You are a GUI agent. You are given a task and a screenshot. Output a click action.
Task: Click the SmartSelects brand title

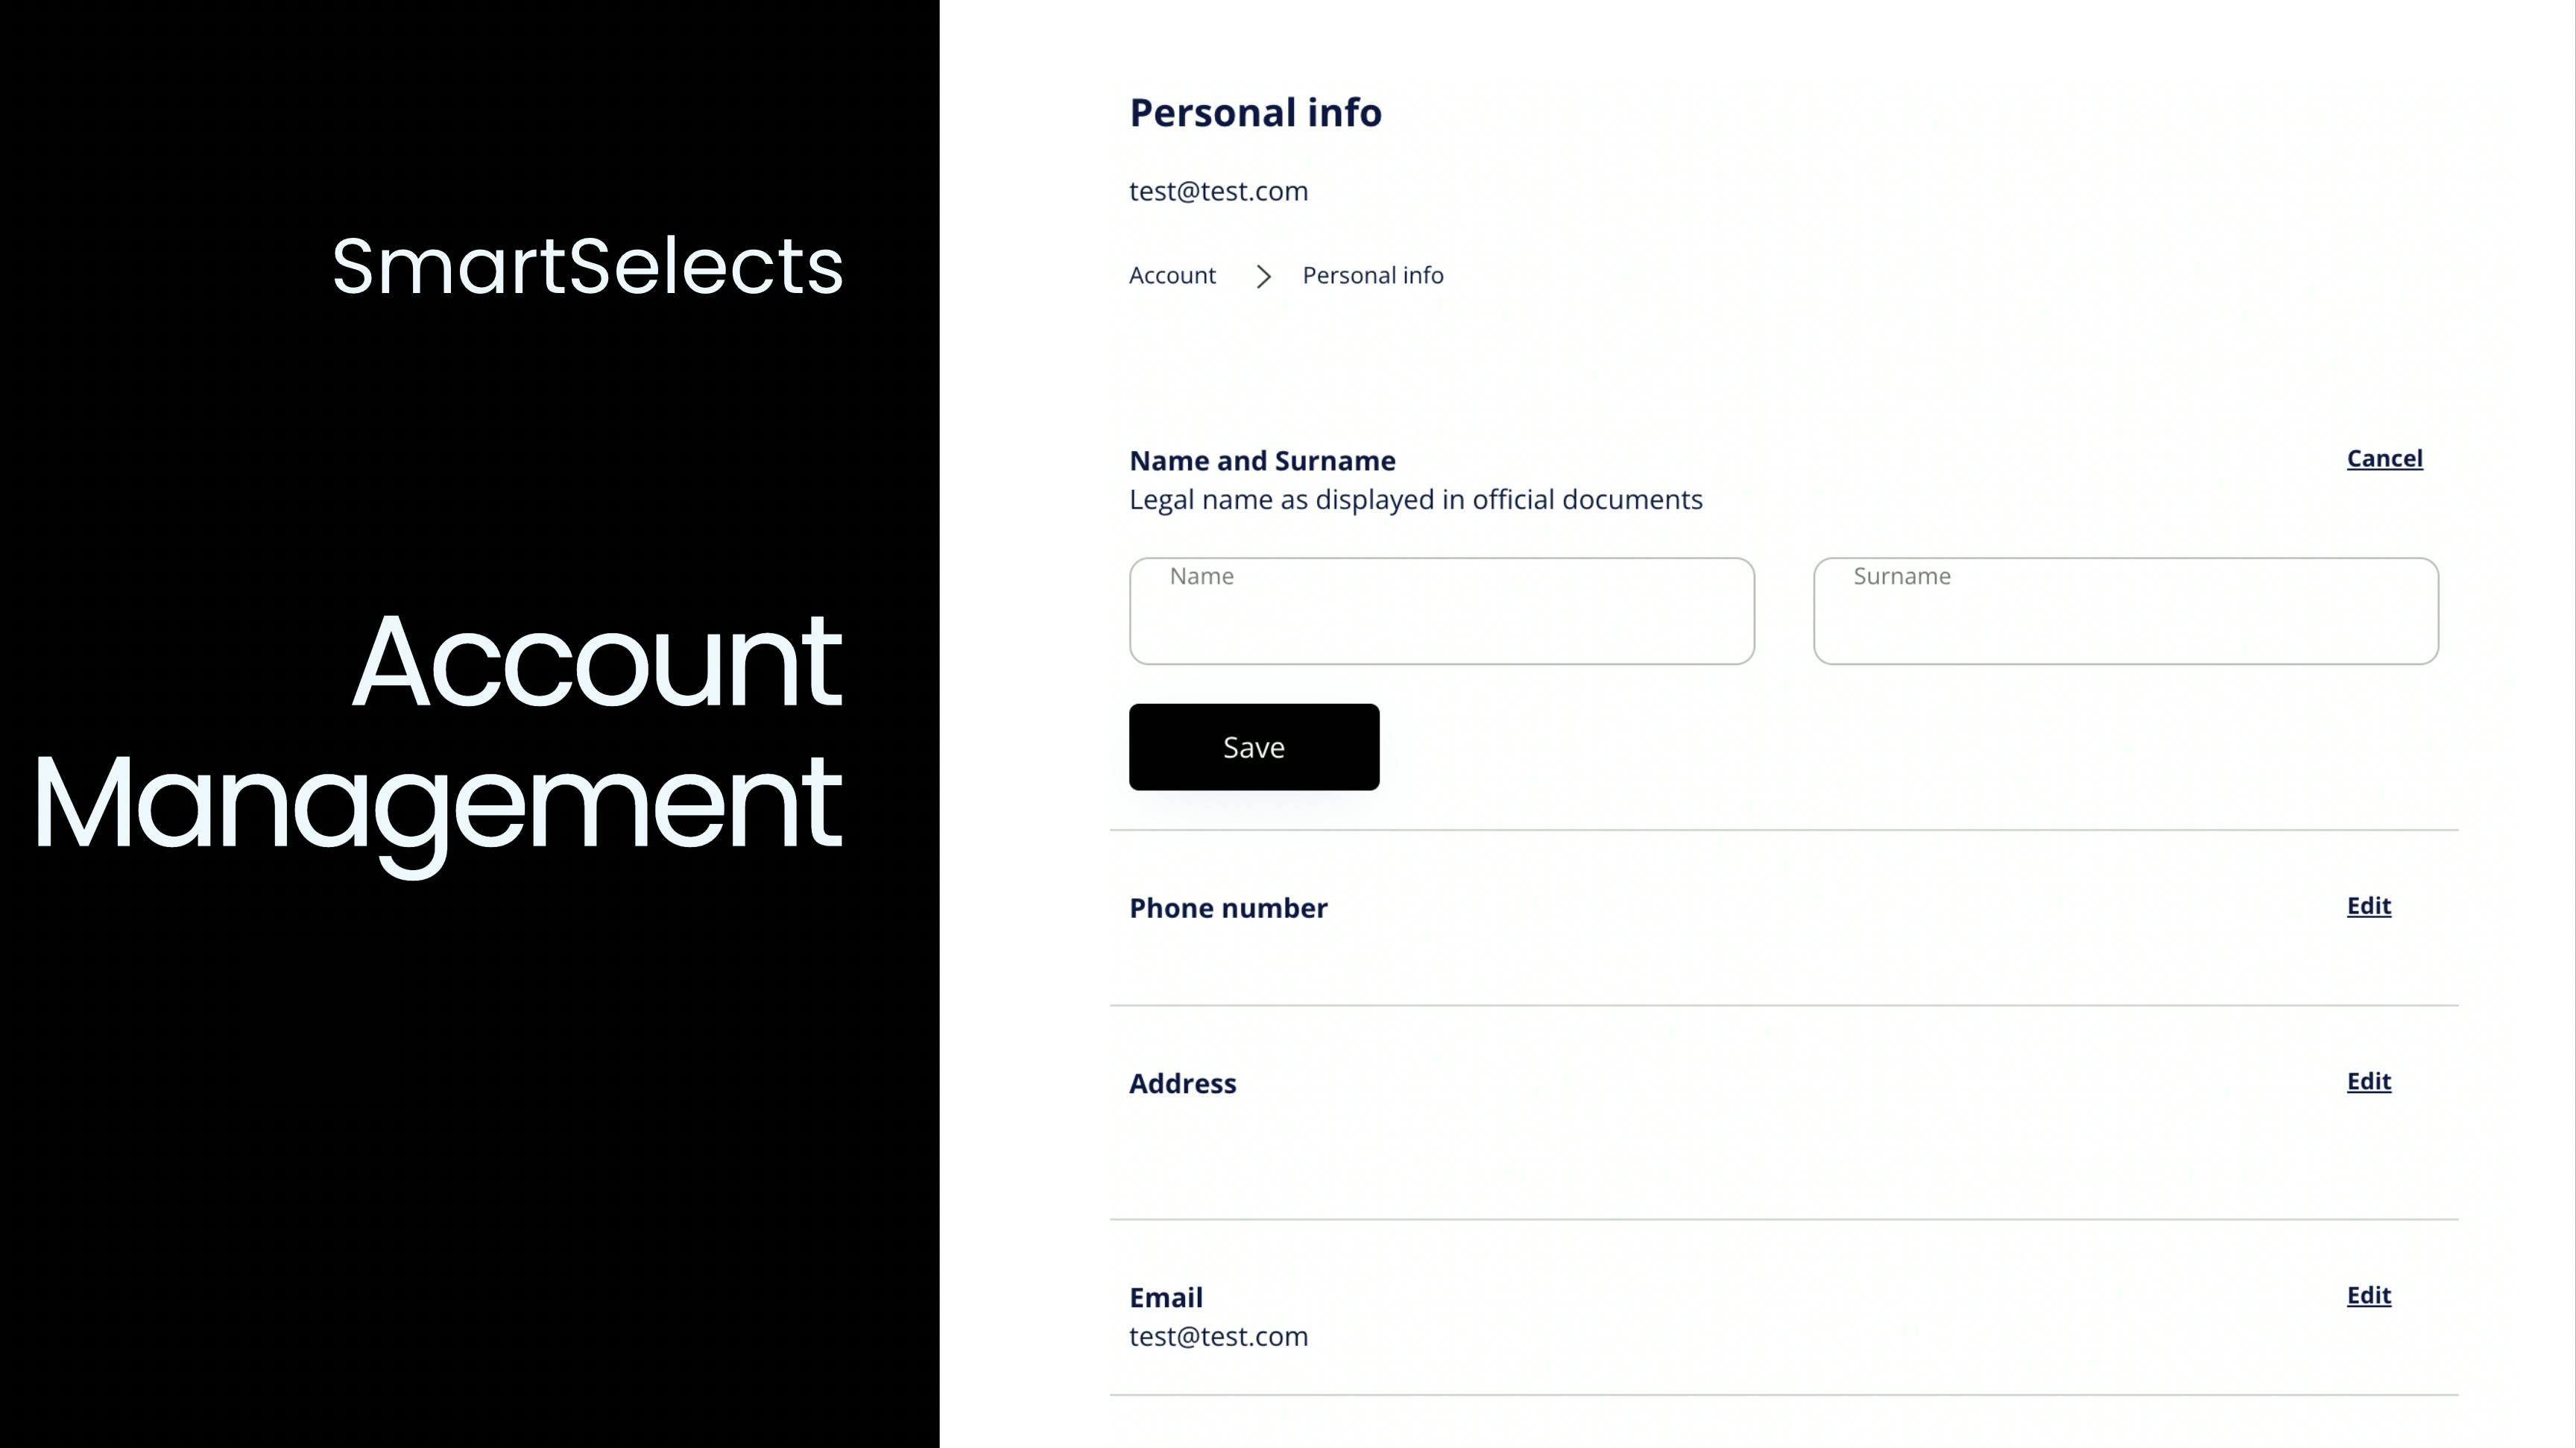click(x=587, y=267)
